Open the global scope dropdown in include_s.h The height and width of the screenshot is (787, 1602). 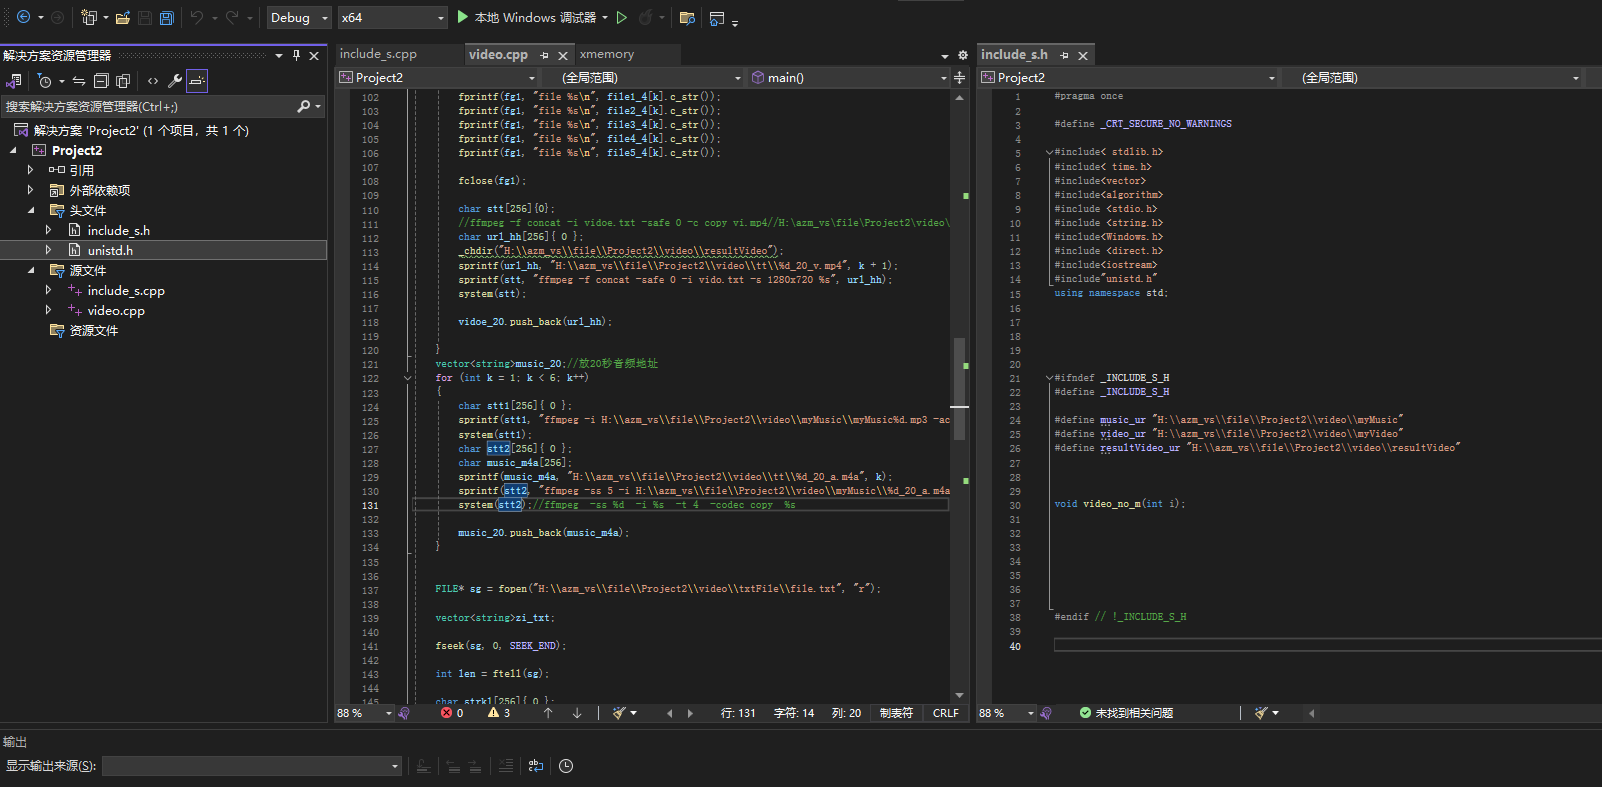[x=1436, y=78]
